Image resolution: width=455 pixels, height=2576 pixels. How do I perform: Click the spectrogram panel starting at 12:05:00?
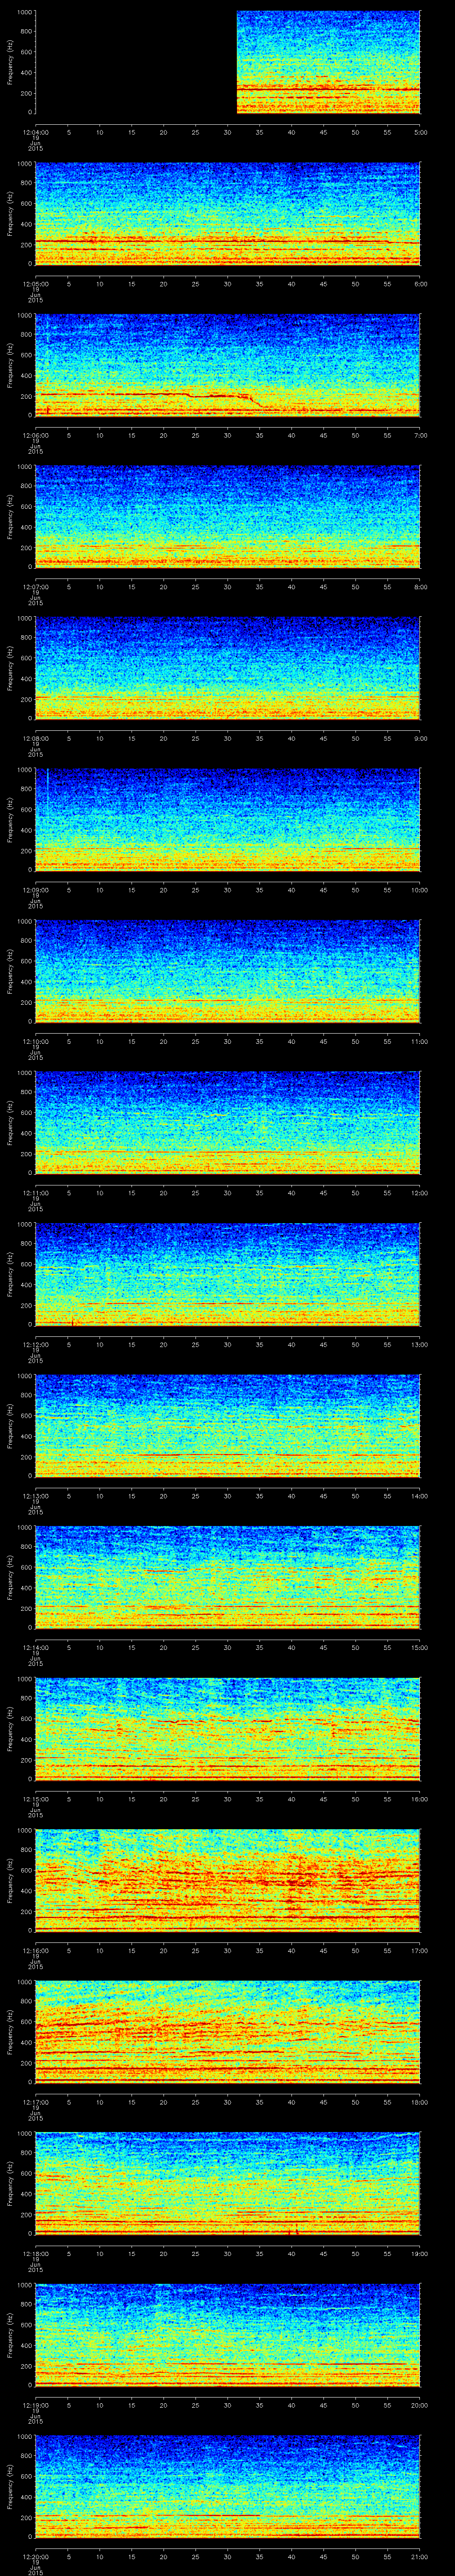(x=228, y=214)
